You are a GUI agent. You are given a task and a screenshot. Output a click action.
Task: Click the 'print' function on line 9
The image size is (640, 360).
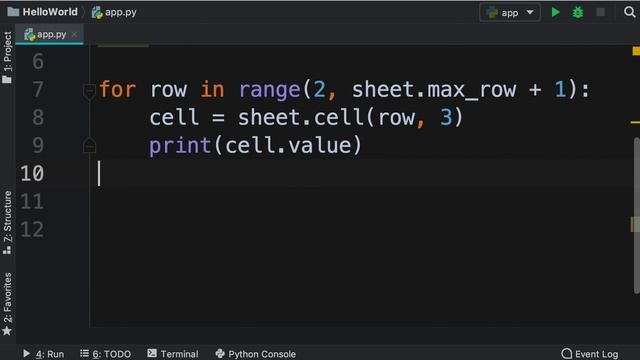[180, 146]
